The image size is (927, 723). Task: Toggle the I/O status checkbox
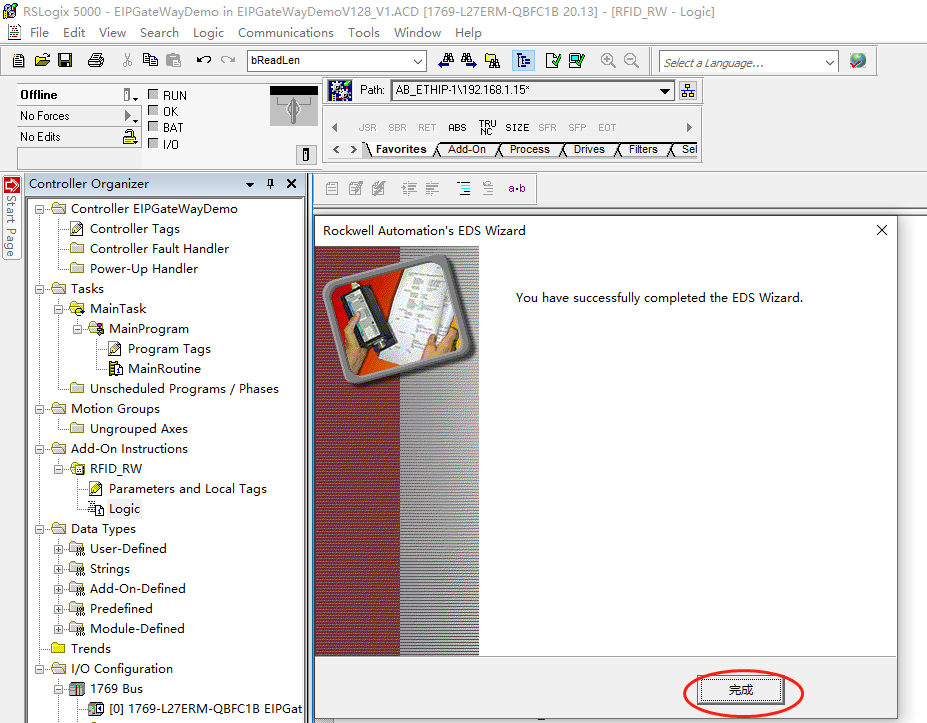pos(154,144)
